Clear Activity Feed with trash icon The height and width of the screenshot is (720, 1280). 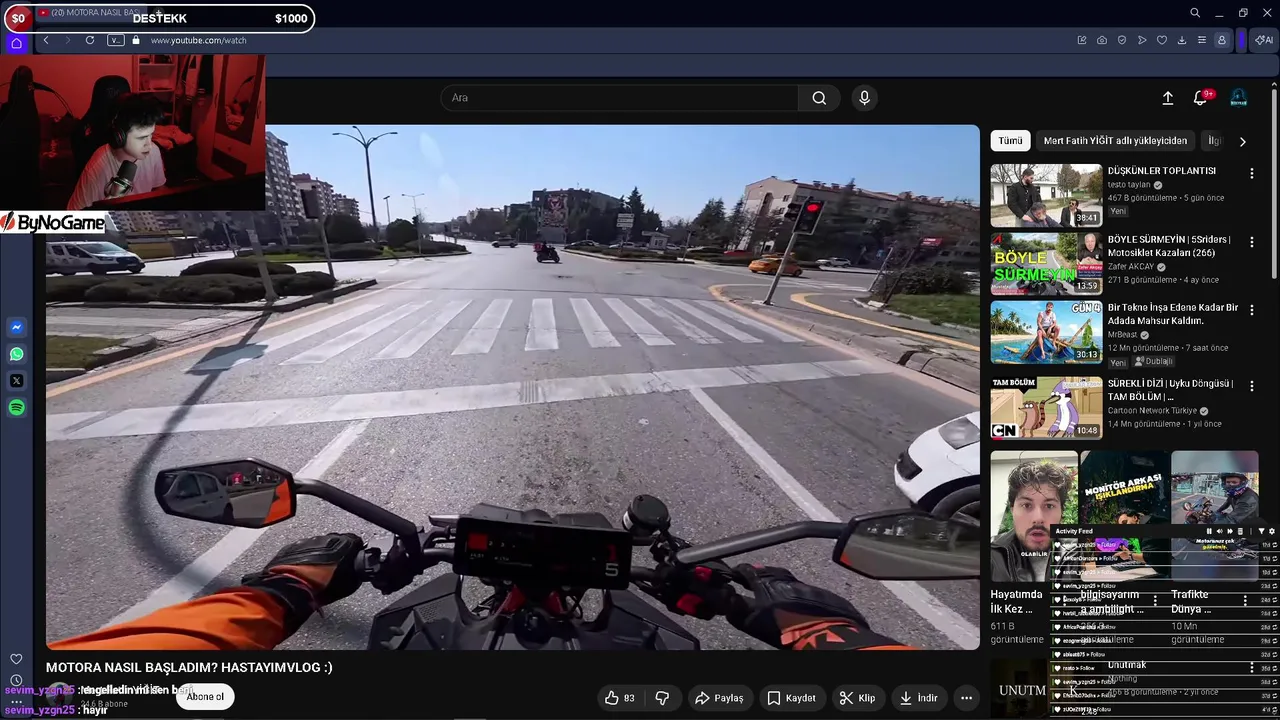1240,532
